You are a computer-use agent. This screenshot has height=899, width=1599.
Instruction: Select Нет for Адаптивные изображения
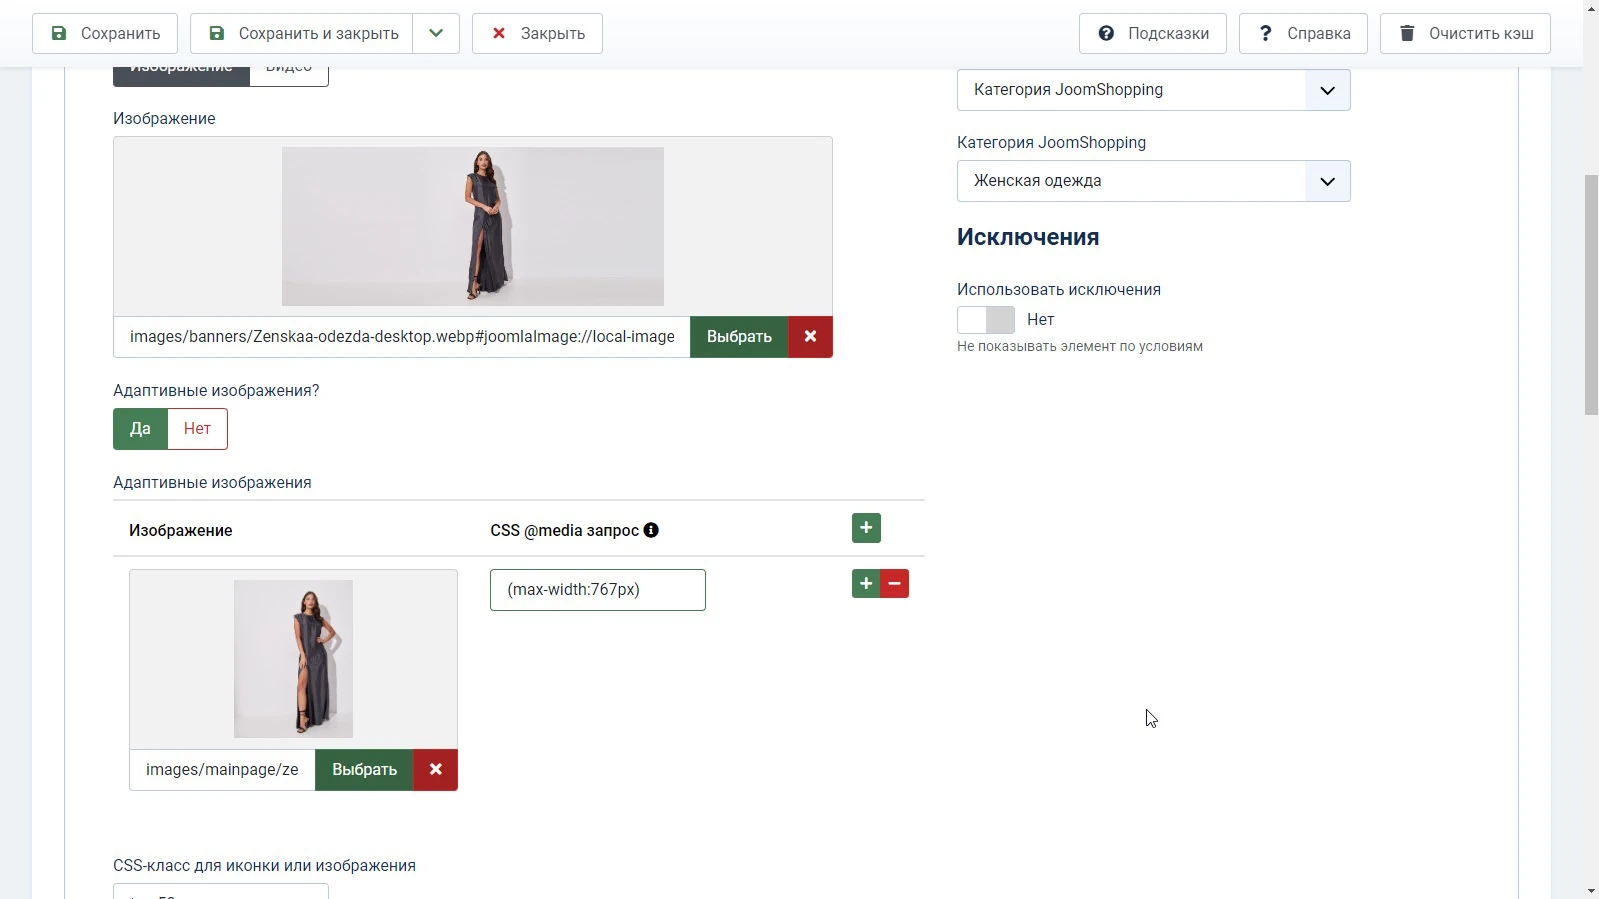pos(197,429)
